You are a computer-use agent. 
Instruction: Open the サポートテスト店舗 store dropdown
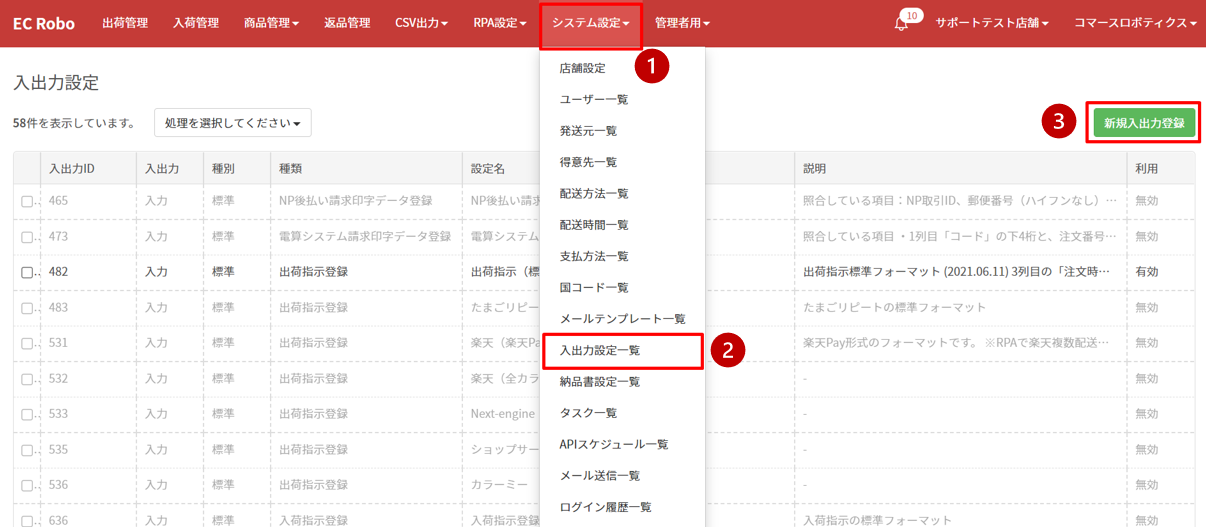pos(992,23)
